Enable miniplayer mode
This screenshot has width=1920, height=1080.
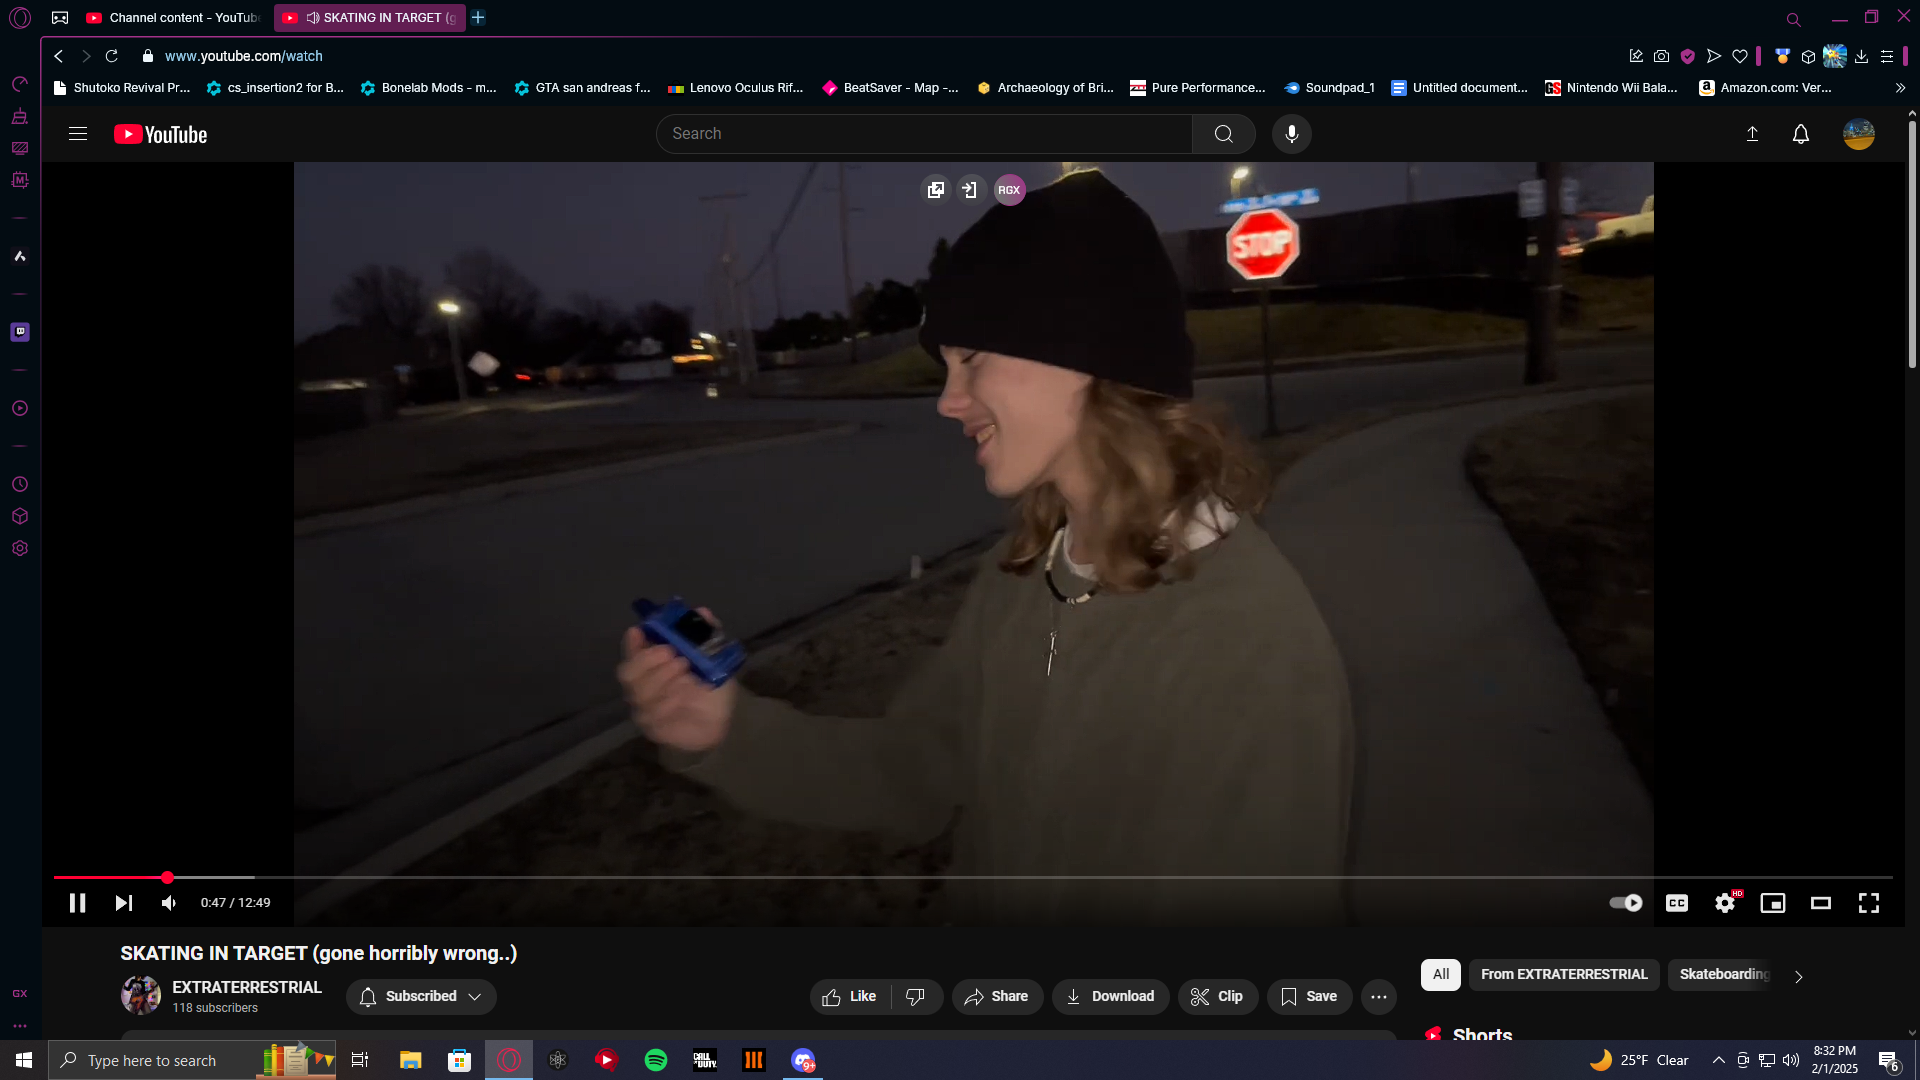pyautogui.click(x=1772, y=903)
